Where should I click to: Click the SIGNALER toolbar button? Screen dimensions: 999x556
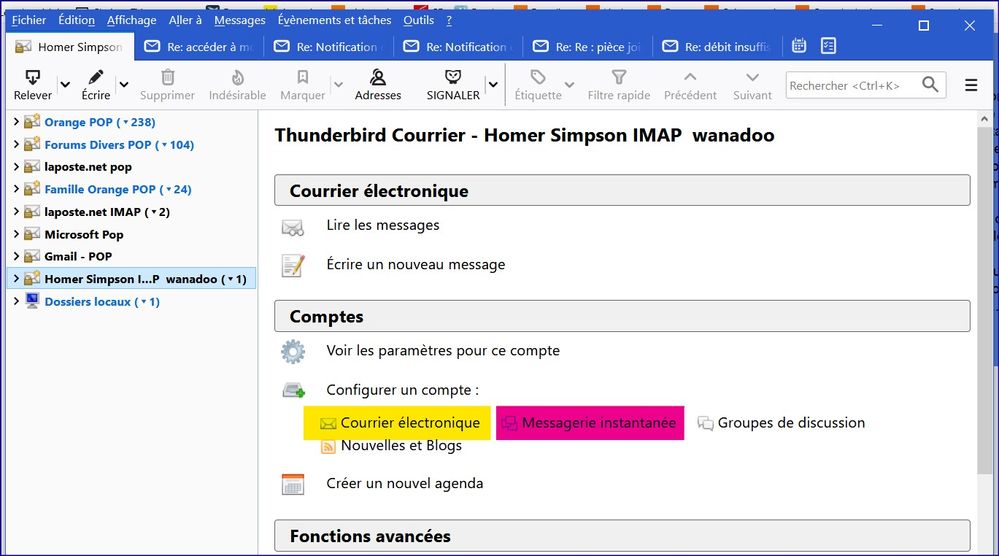click(x=453, y=85)
